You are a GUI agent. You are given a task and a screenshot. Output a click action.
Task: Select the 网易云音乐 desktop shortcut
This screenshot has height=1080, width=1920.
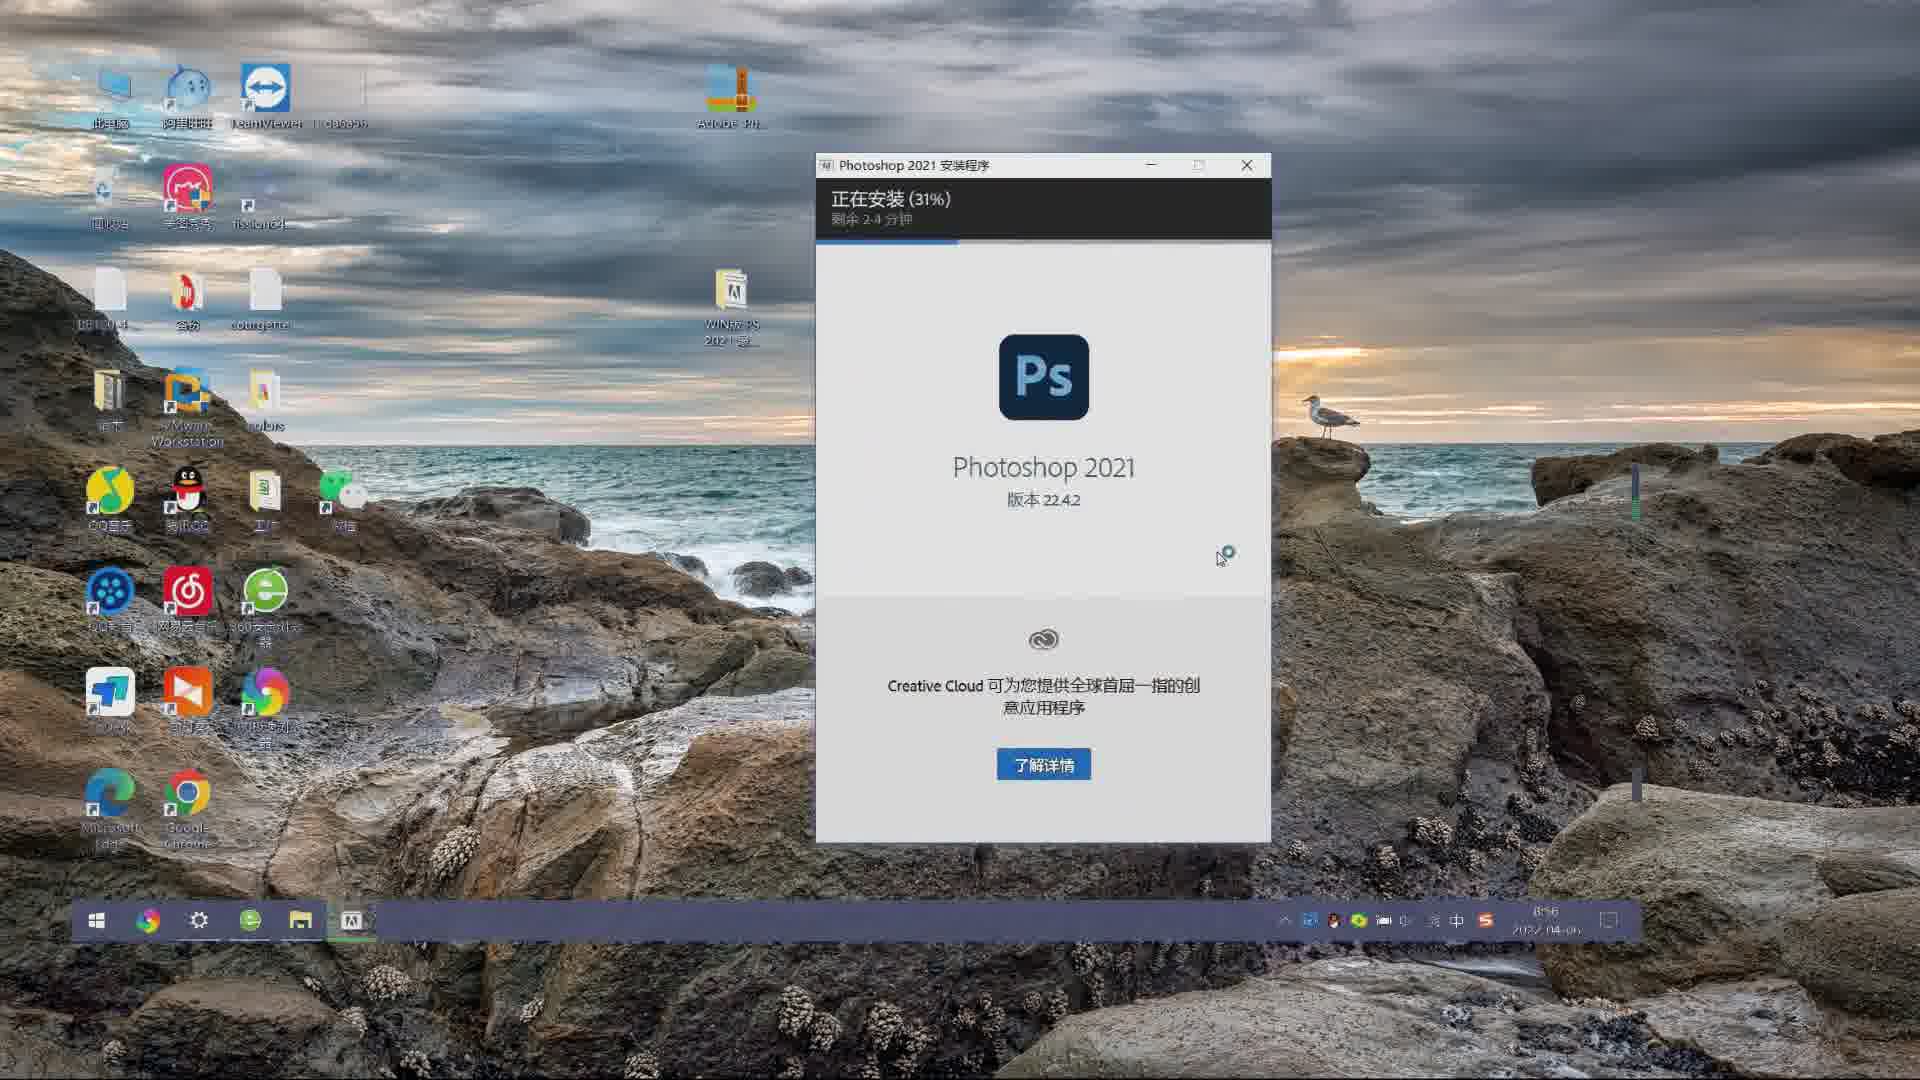tap(188, 600)
